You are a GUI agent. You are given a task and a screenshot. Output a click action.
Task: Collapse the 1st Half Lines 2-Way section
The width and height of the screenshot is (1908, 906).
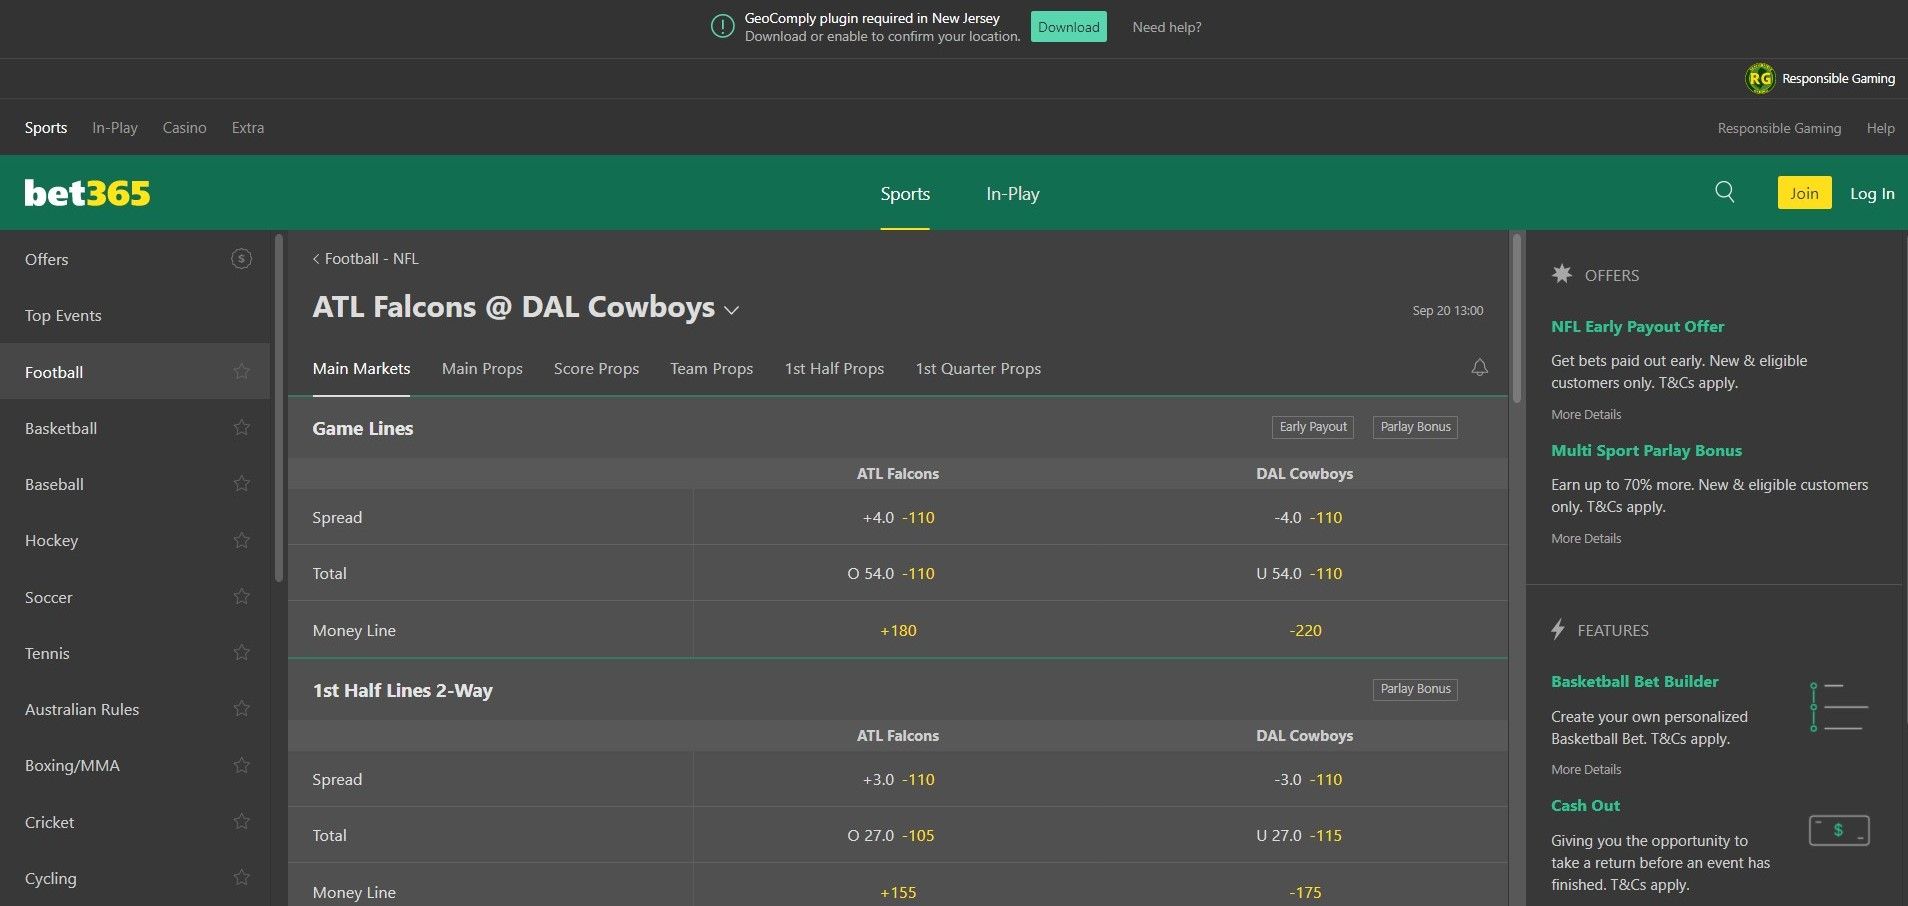pyautogui.click(x=898, y=690)
